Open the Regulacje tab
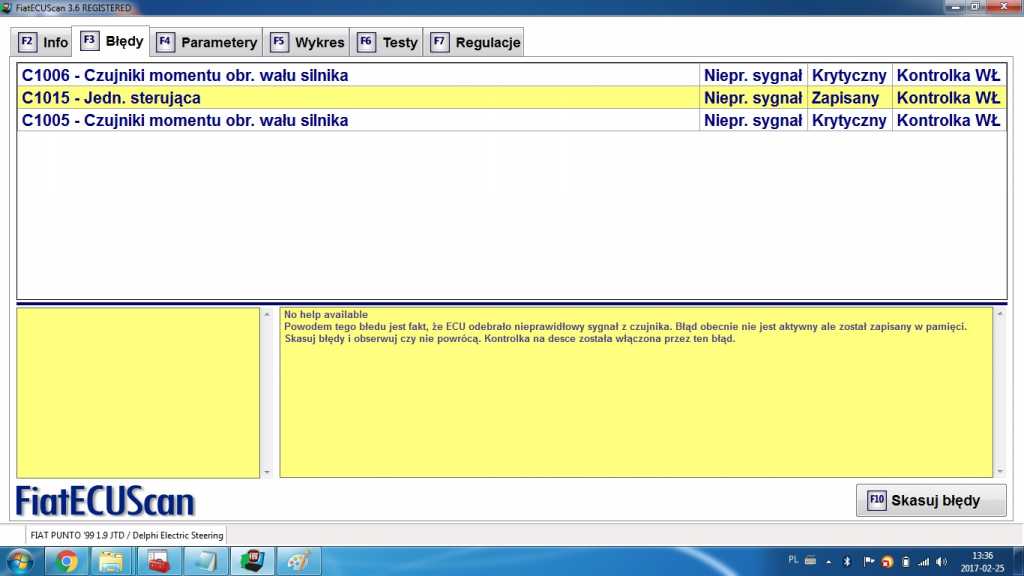Screen dimensions: 1024x576 pyautogui.click(x=476, y=42)
